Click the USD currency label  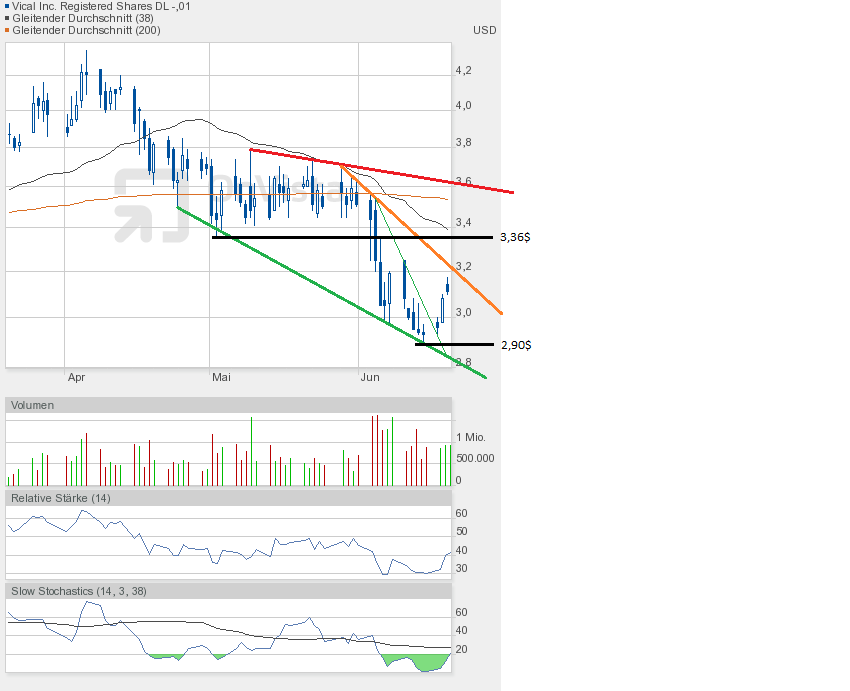tap(484, 30)
